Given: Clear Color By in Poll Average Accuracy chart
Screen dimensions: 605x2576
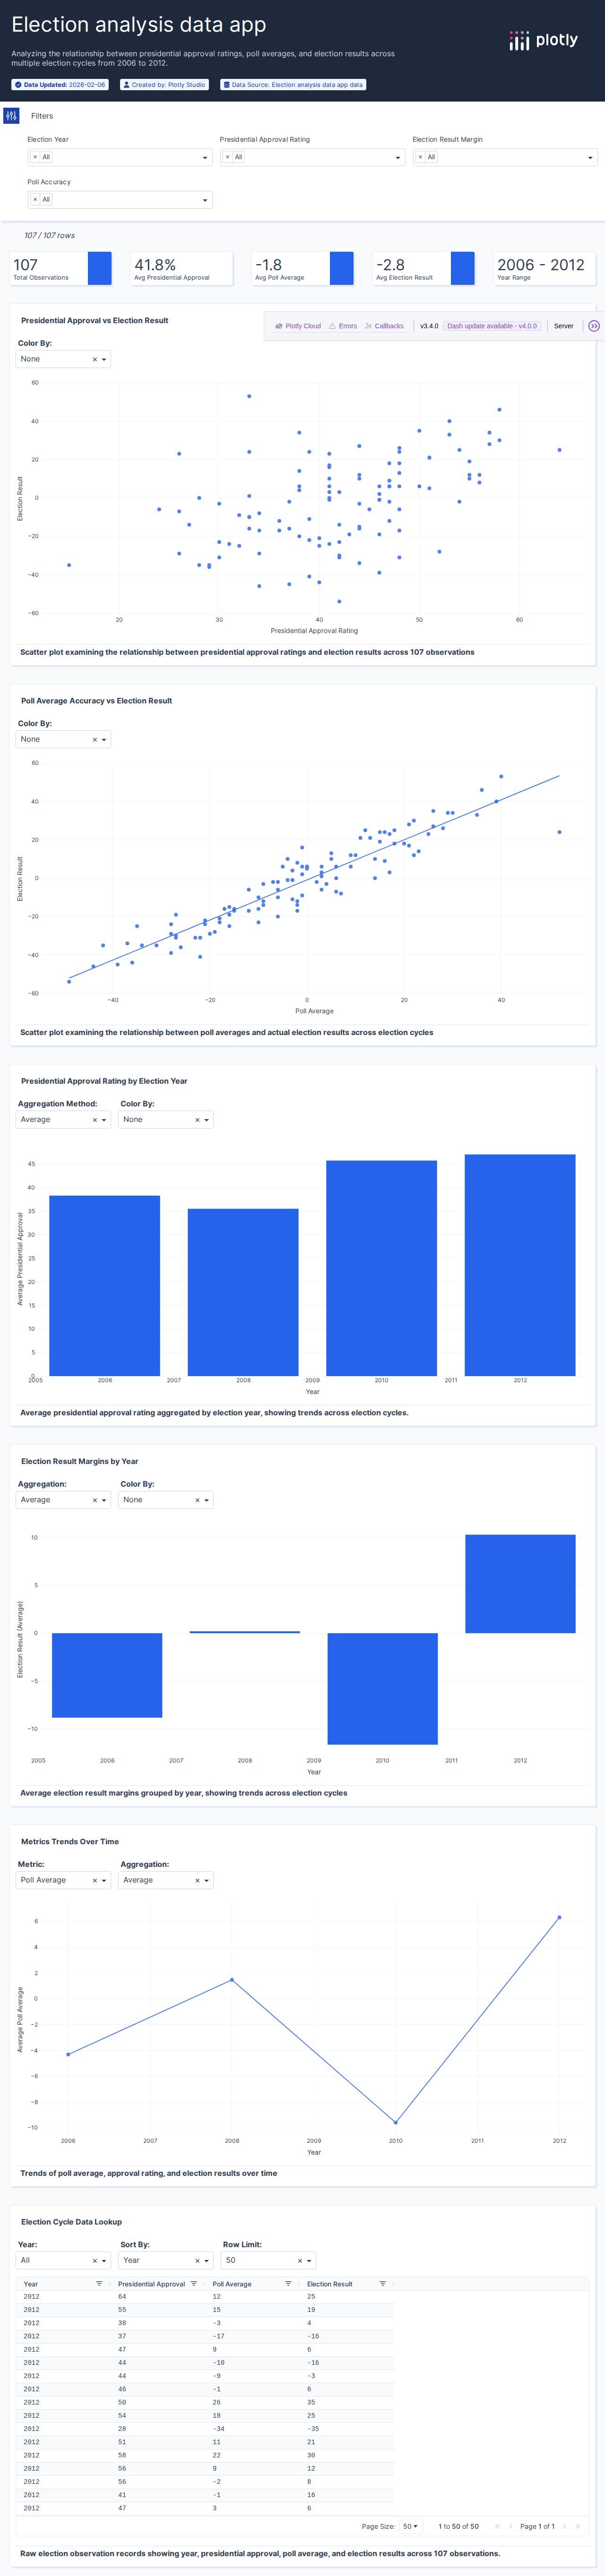Looking at the screenshot, I should (95, 740).
